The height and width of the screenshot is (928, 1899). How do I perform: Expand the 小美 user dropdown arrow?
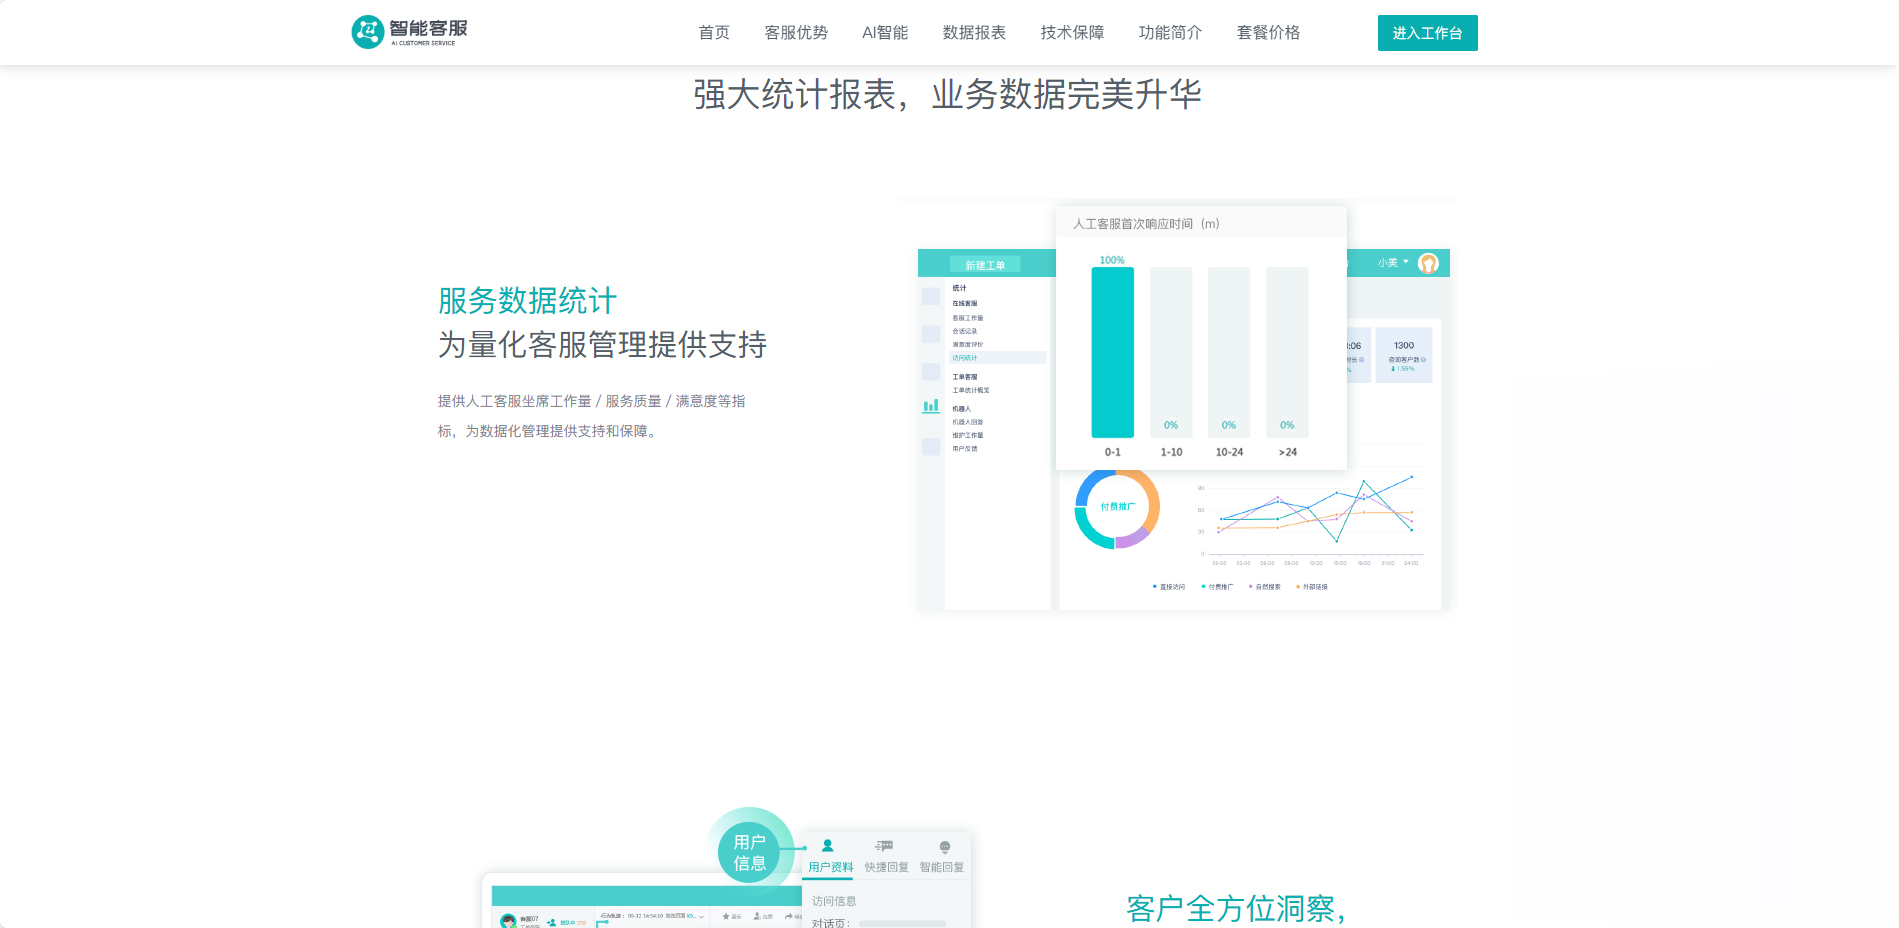point(1406,262)
